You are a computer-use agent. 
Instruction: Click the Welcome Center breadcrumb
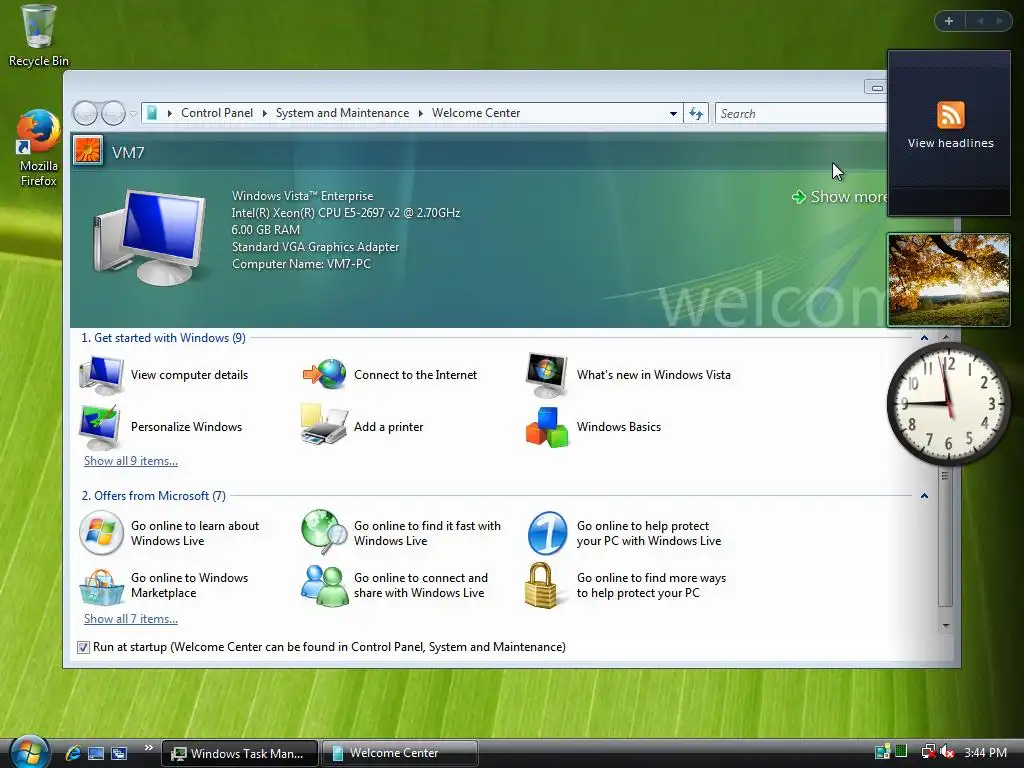click(476, 113)
